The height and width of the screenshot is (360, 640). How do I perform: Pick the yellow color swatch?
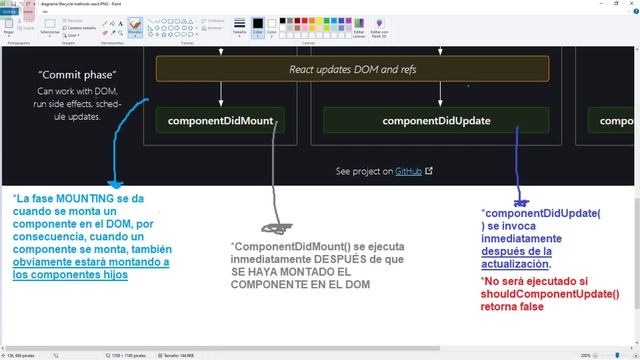pyautogui.click(x=319, y=21)
